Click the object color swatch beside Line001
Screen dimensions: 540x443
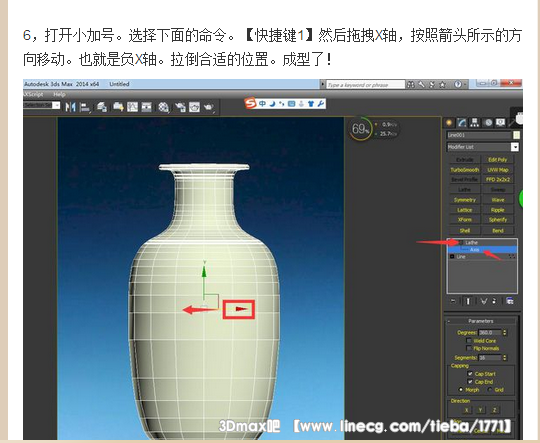(516, 135)
